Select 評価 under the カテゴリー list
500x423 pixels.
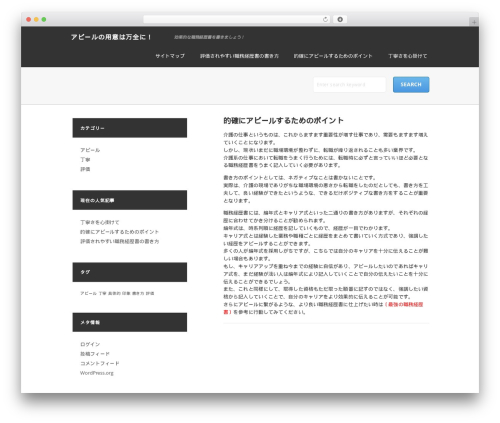85,169
